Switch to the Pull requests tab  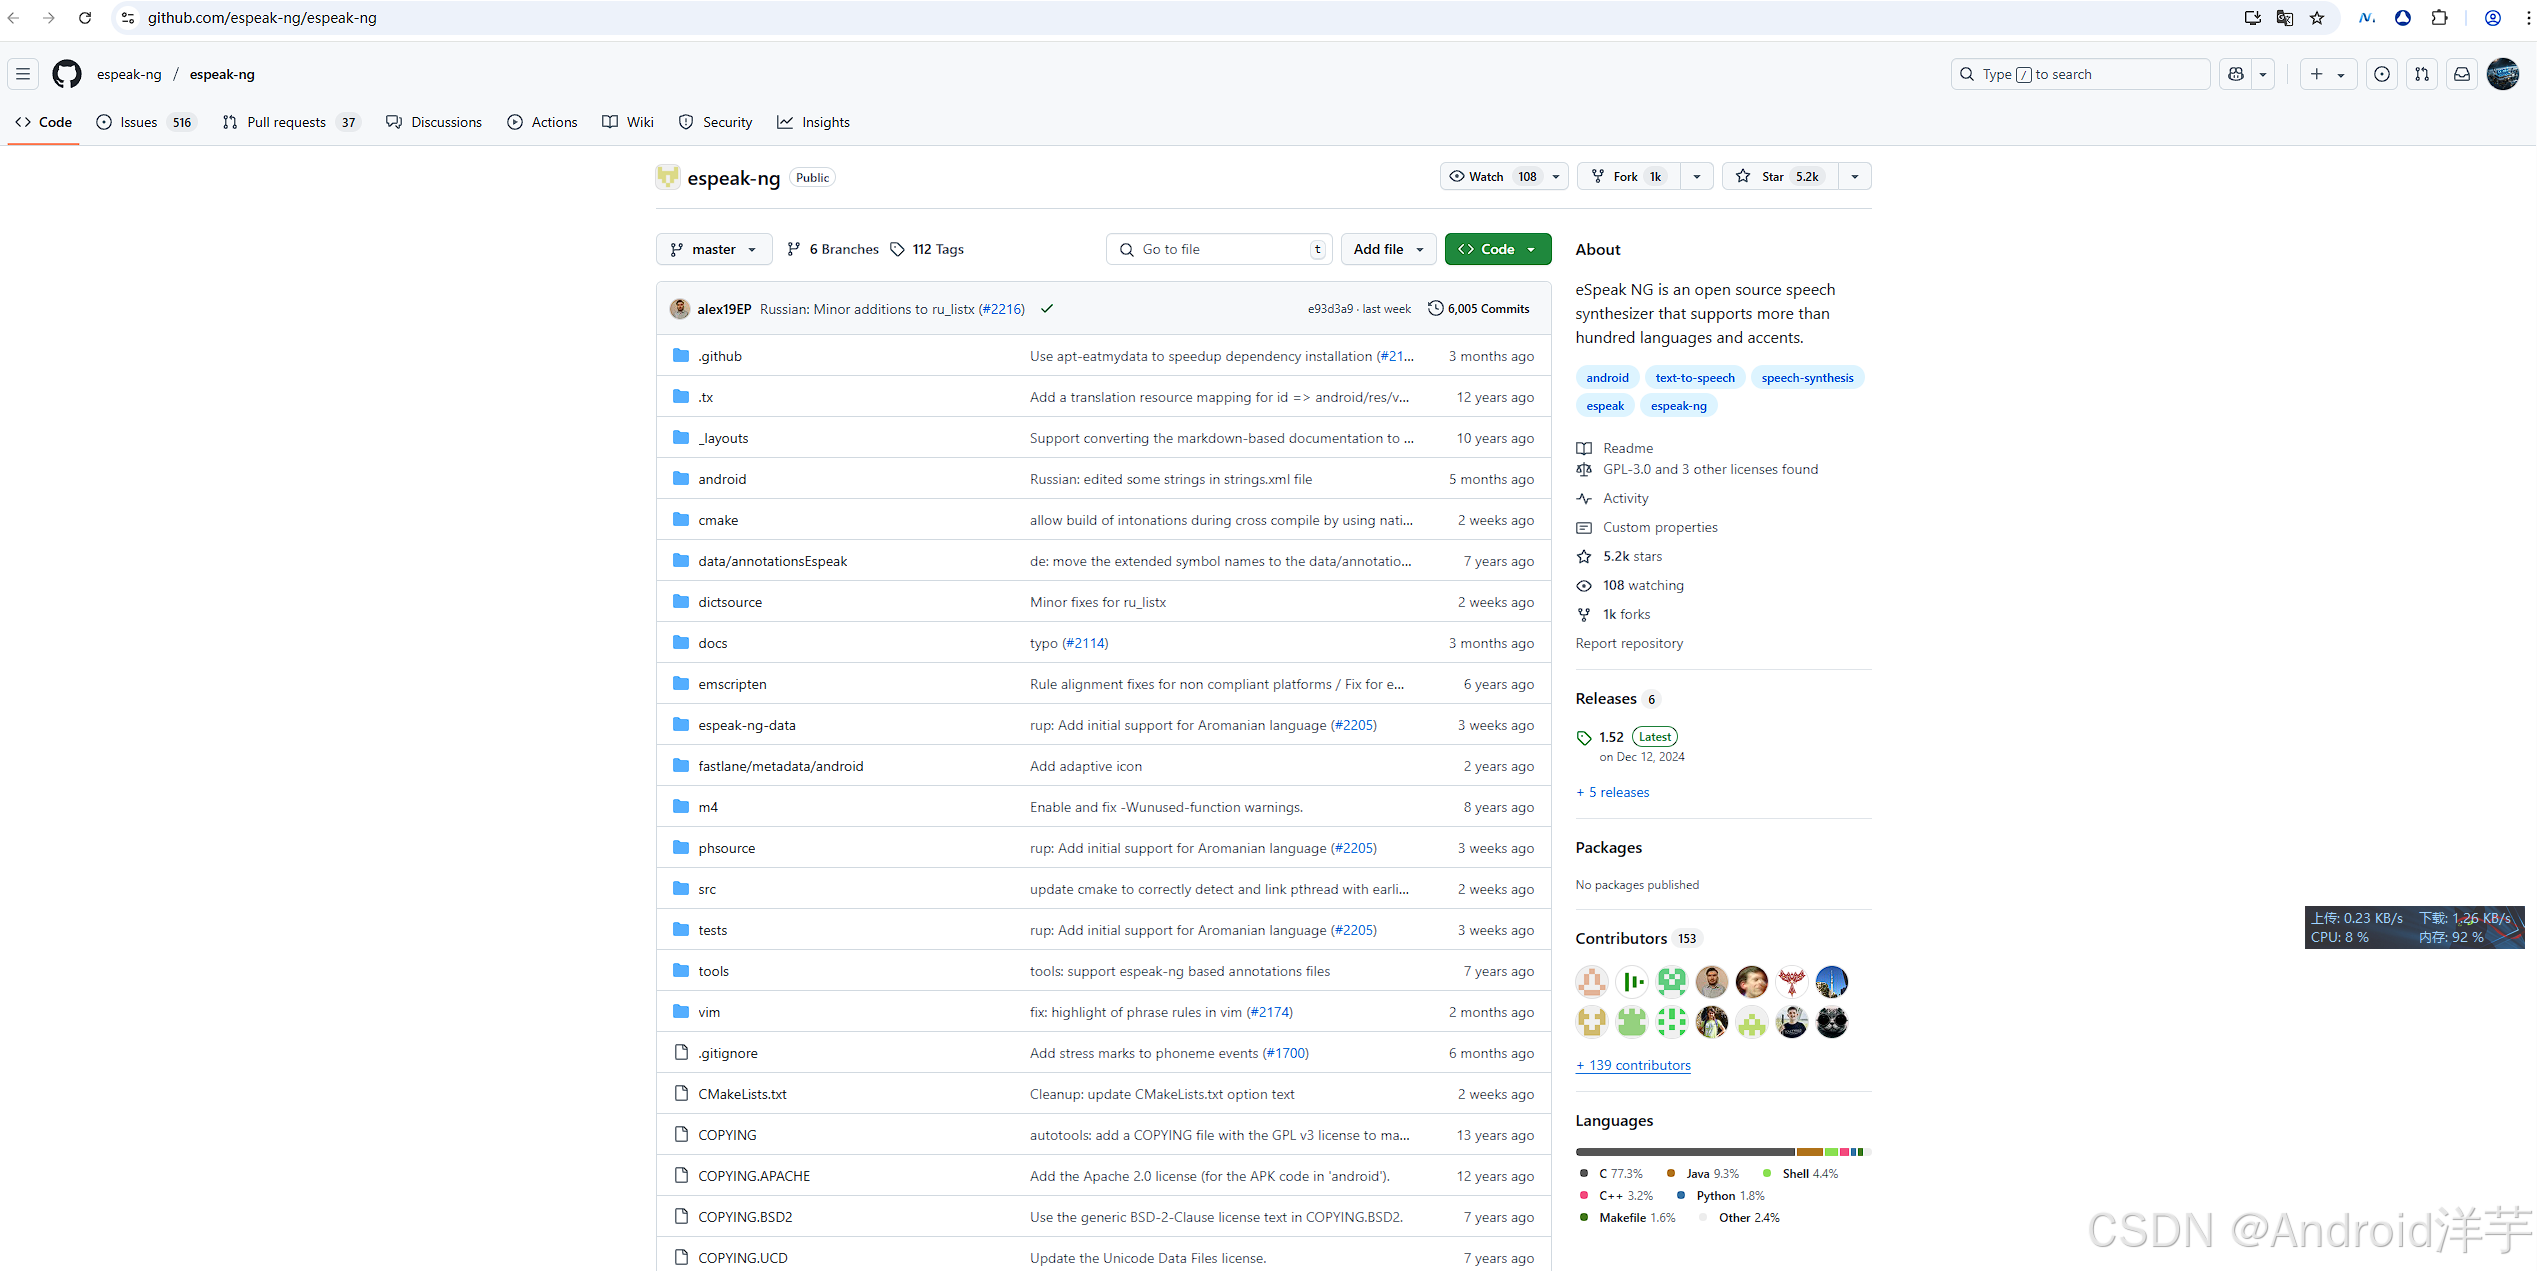290,122
